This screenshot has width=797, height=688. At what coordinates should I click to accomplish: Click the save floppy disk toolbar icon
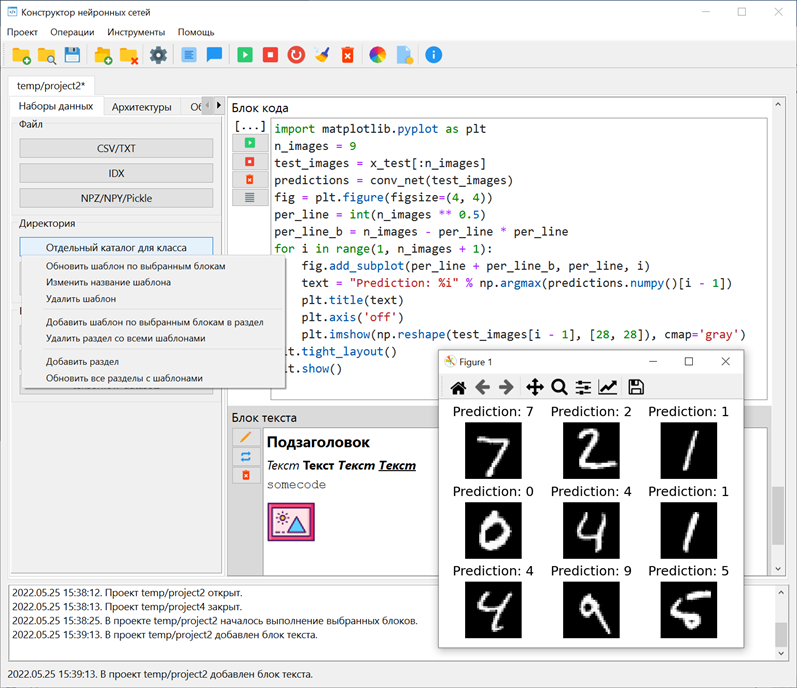tap(72, 55)
